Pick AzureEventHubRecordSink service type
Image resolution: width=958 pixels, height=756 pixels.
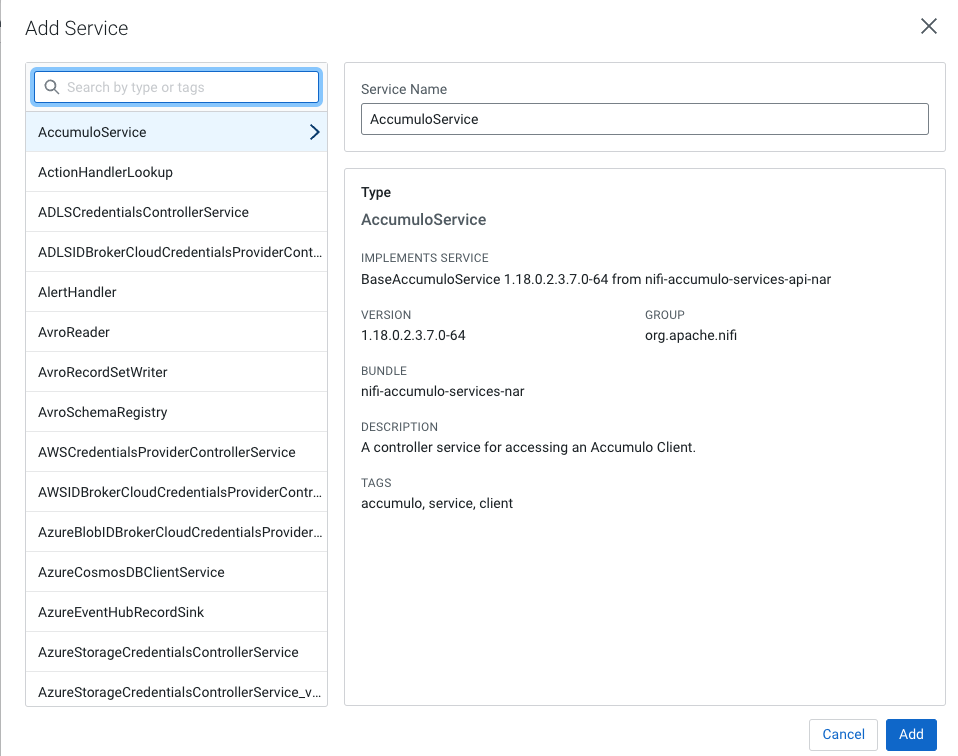[x=121, y=612]
